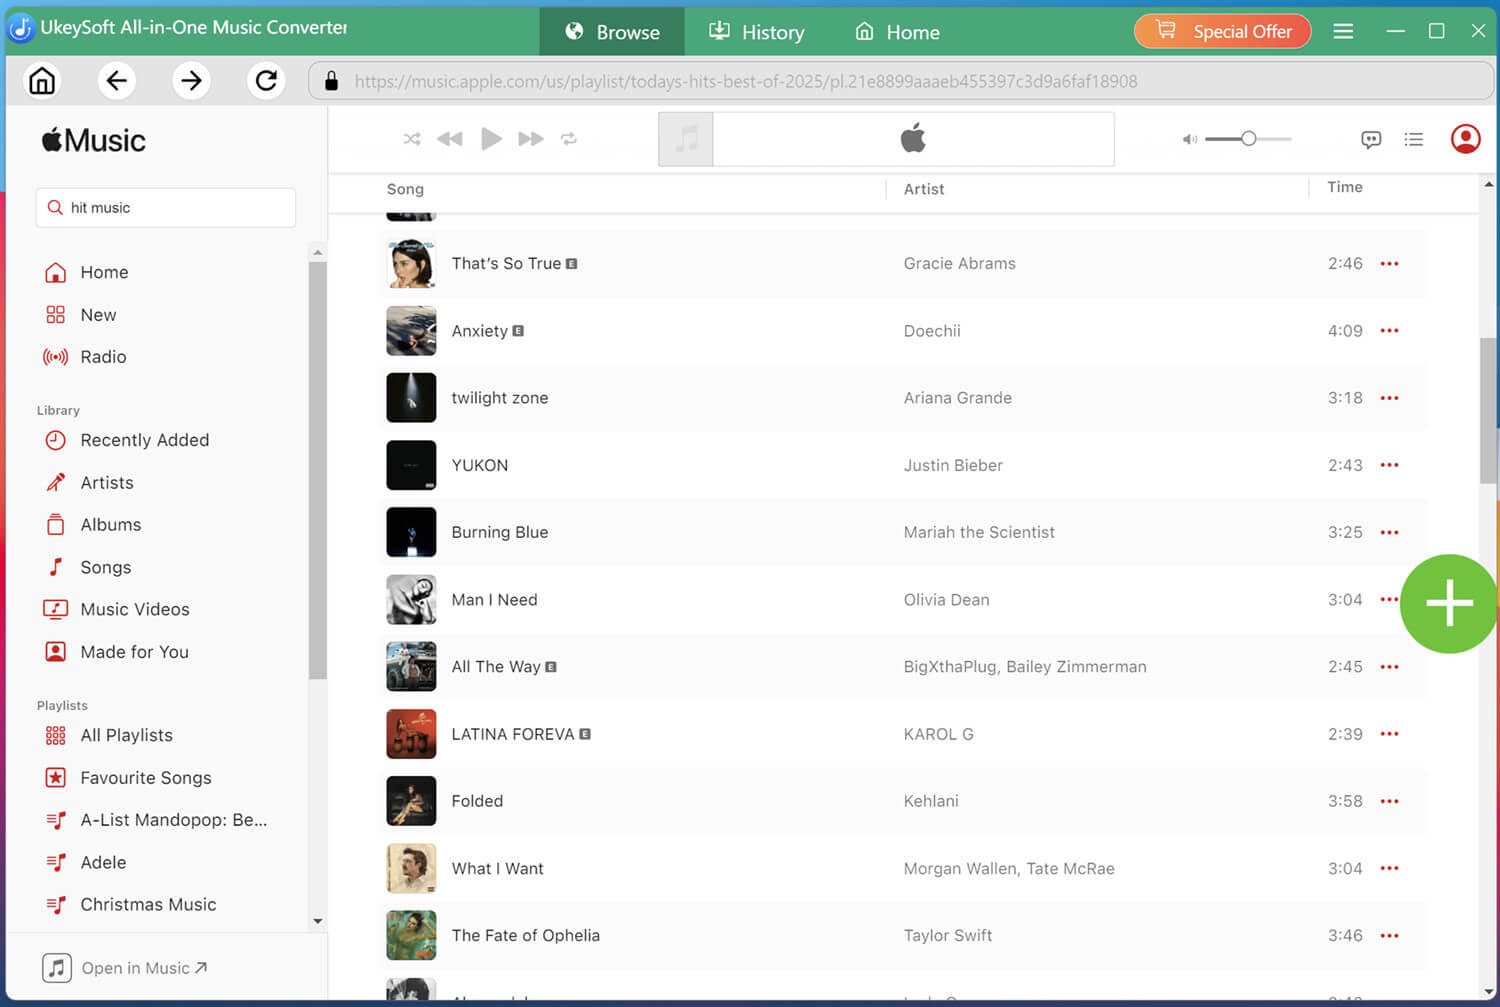Image resolution: width=1500 pixels, height=1007 pixels.
Task: Switch to the Browse tab
Action: [x=612, y=31]
